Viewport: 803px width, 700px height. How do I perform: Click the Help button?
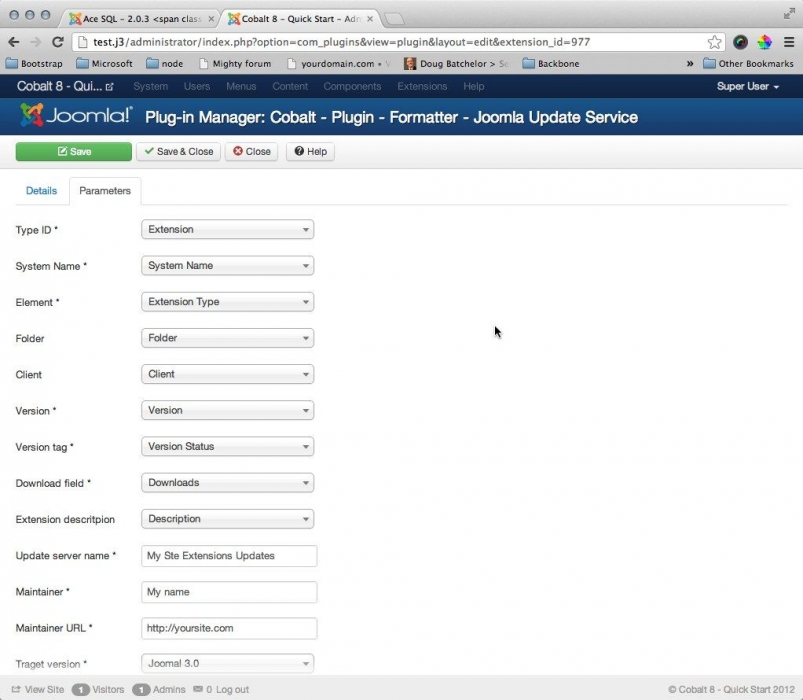tap(310, 152)
